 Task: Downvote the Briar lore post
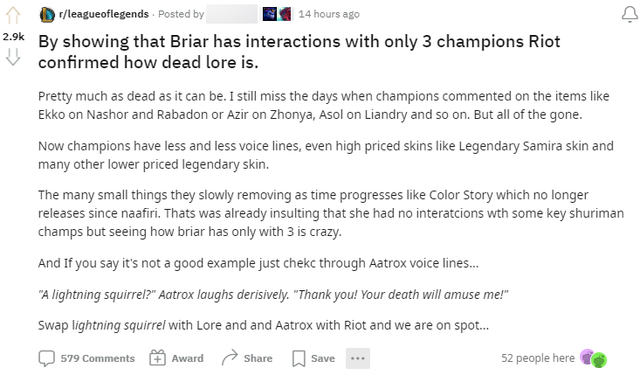point(13,57)
